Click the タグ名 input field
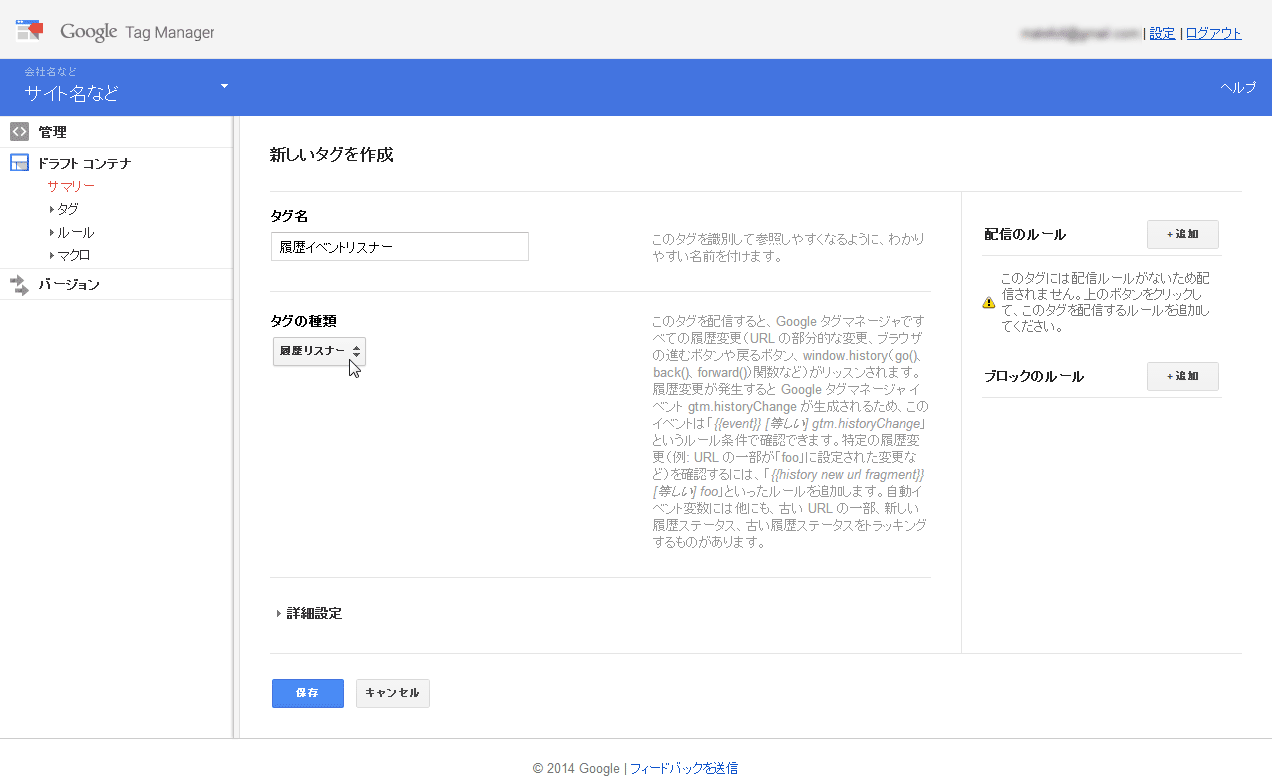Screen dimensions: 1272x783 tap(400, 246)
